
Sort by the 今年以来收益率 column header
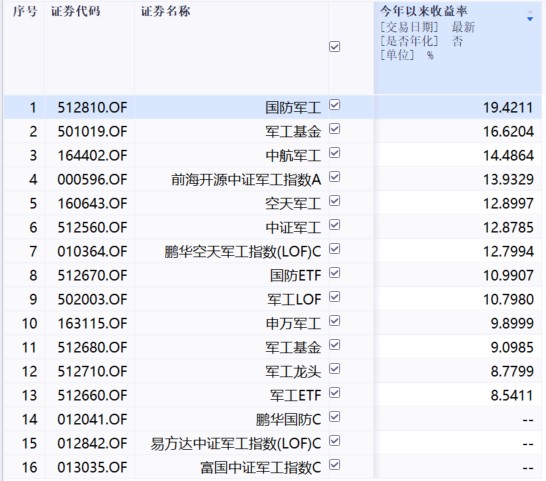pyautogui.click(x=423, y=11)
